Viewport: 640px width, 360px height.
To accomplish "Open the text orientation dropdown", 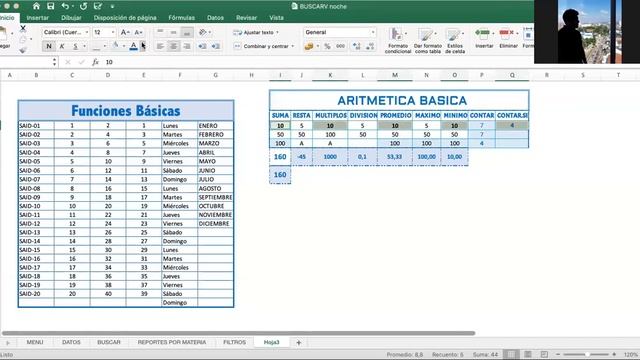I will tap(204, 32).
